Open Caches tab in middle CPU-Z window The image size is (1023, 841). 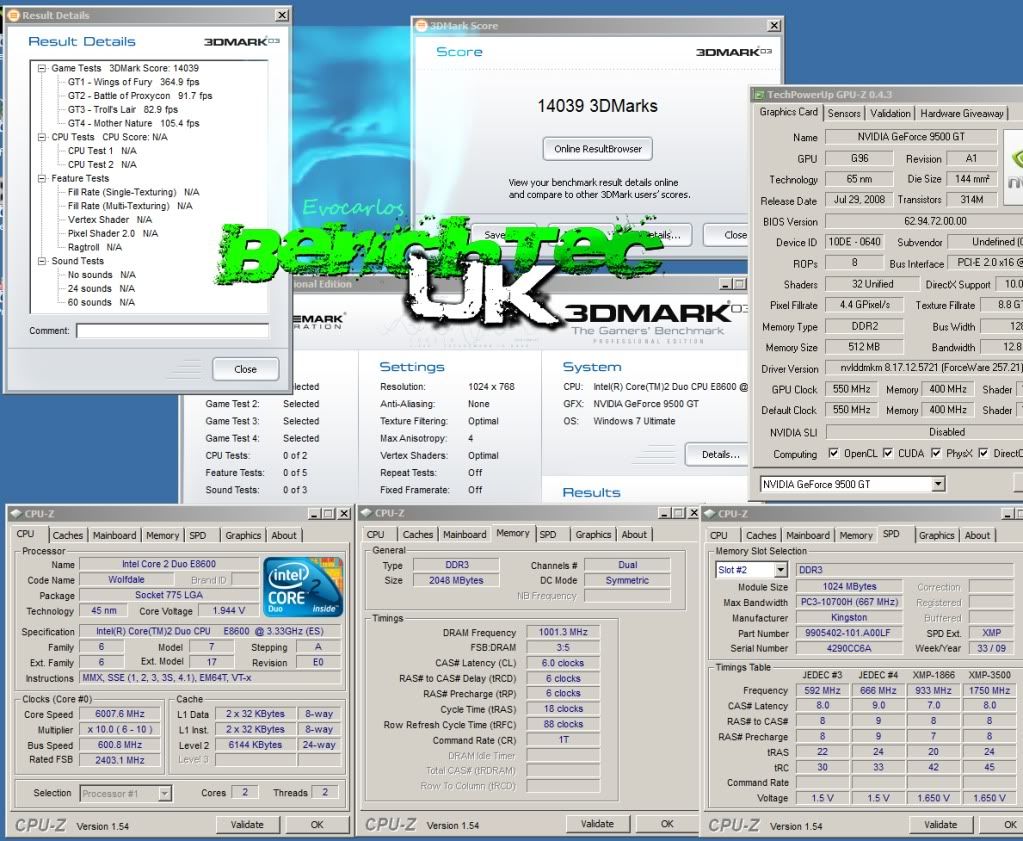pyautogui.click(x=418, y=534)
